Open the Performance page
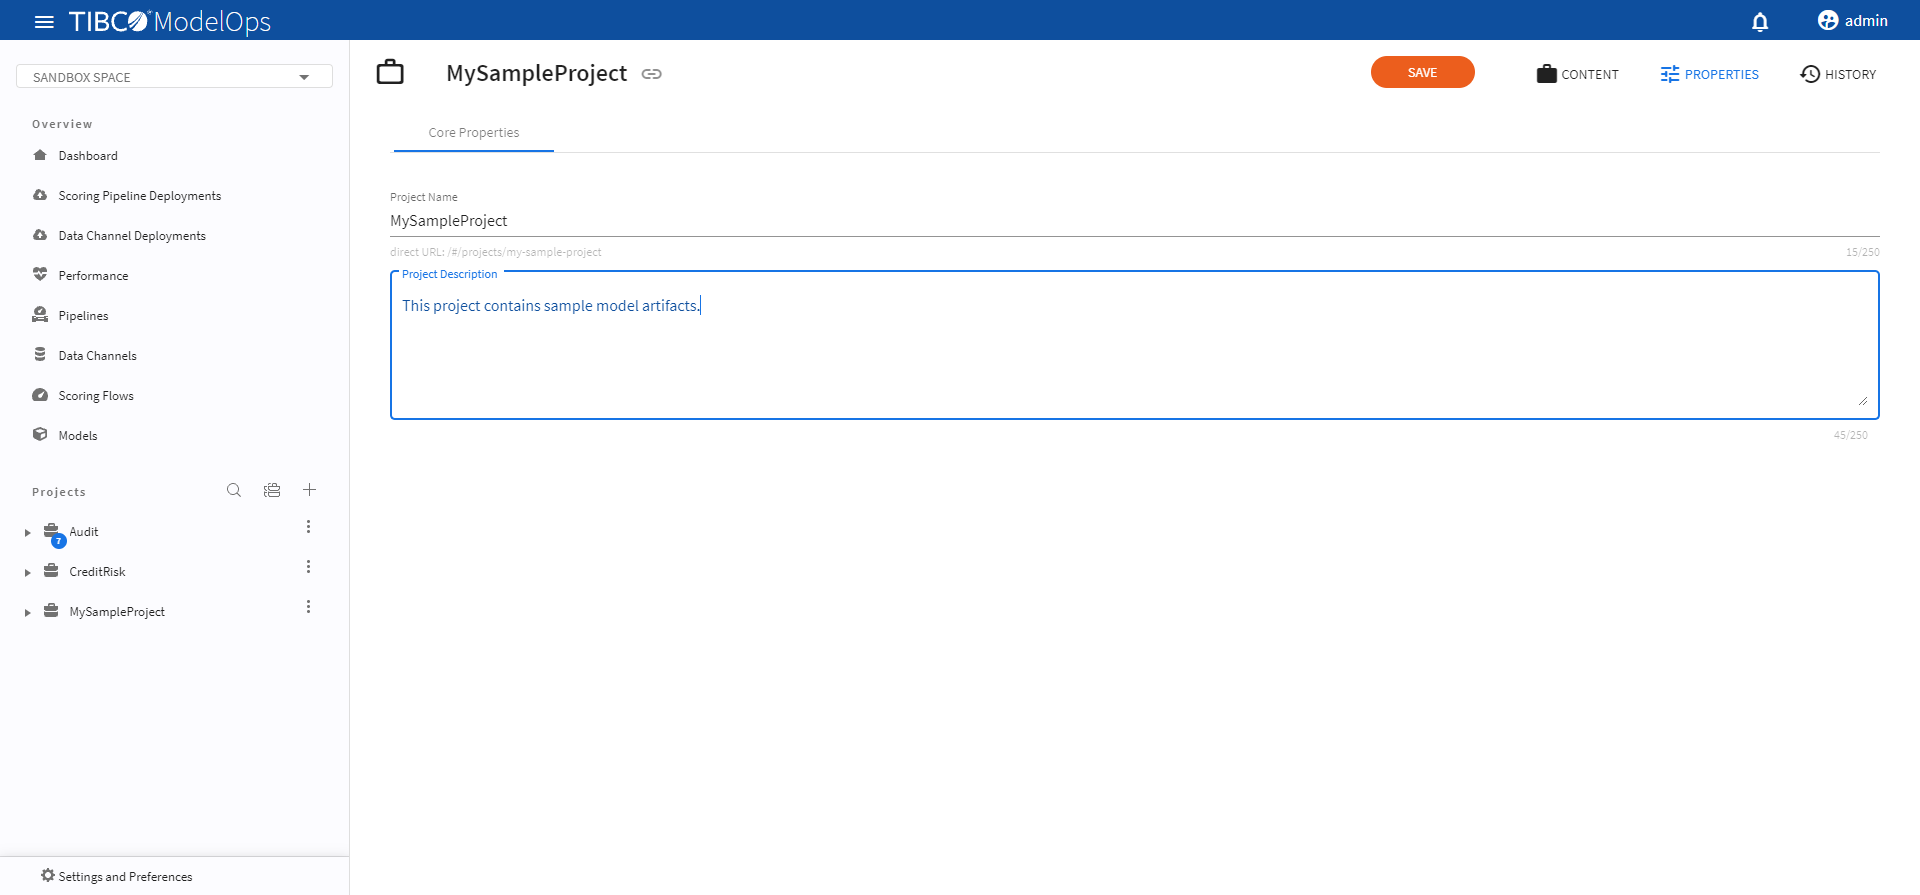 [93, 276]
